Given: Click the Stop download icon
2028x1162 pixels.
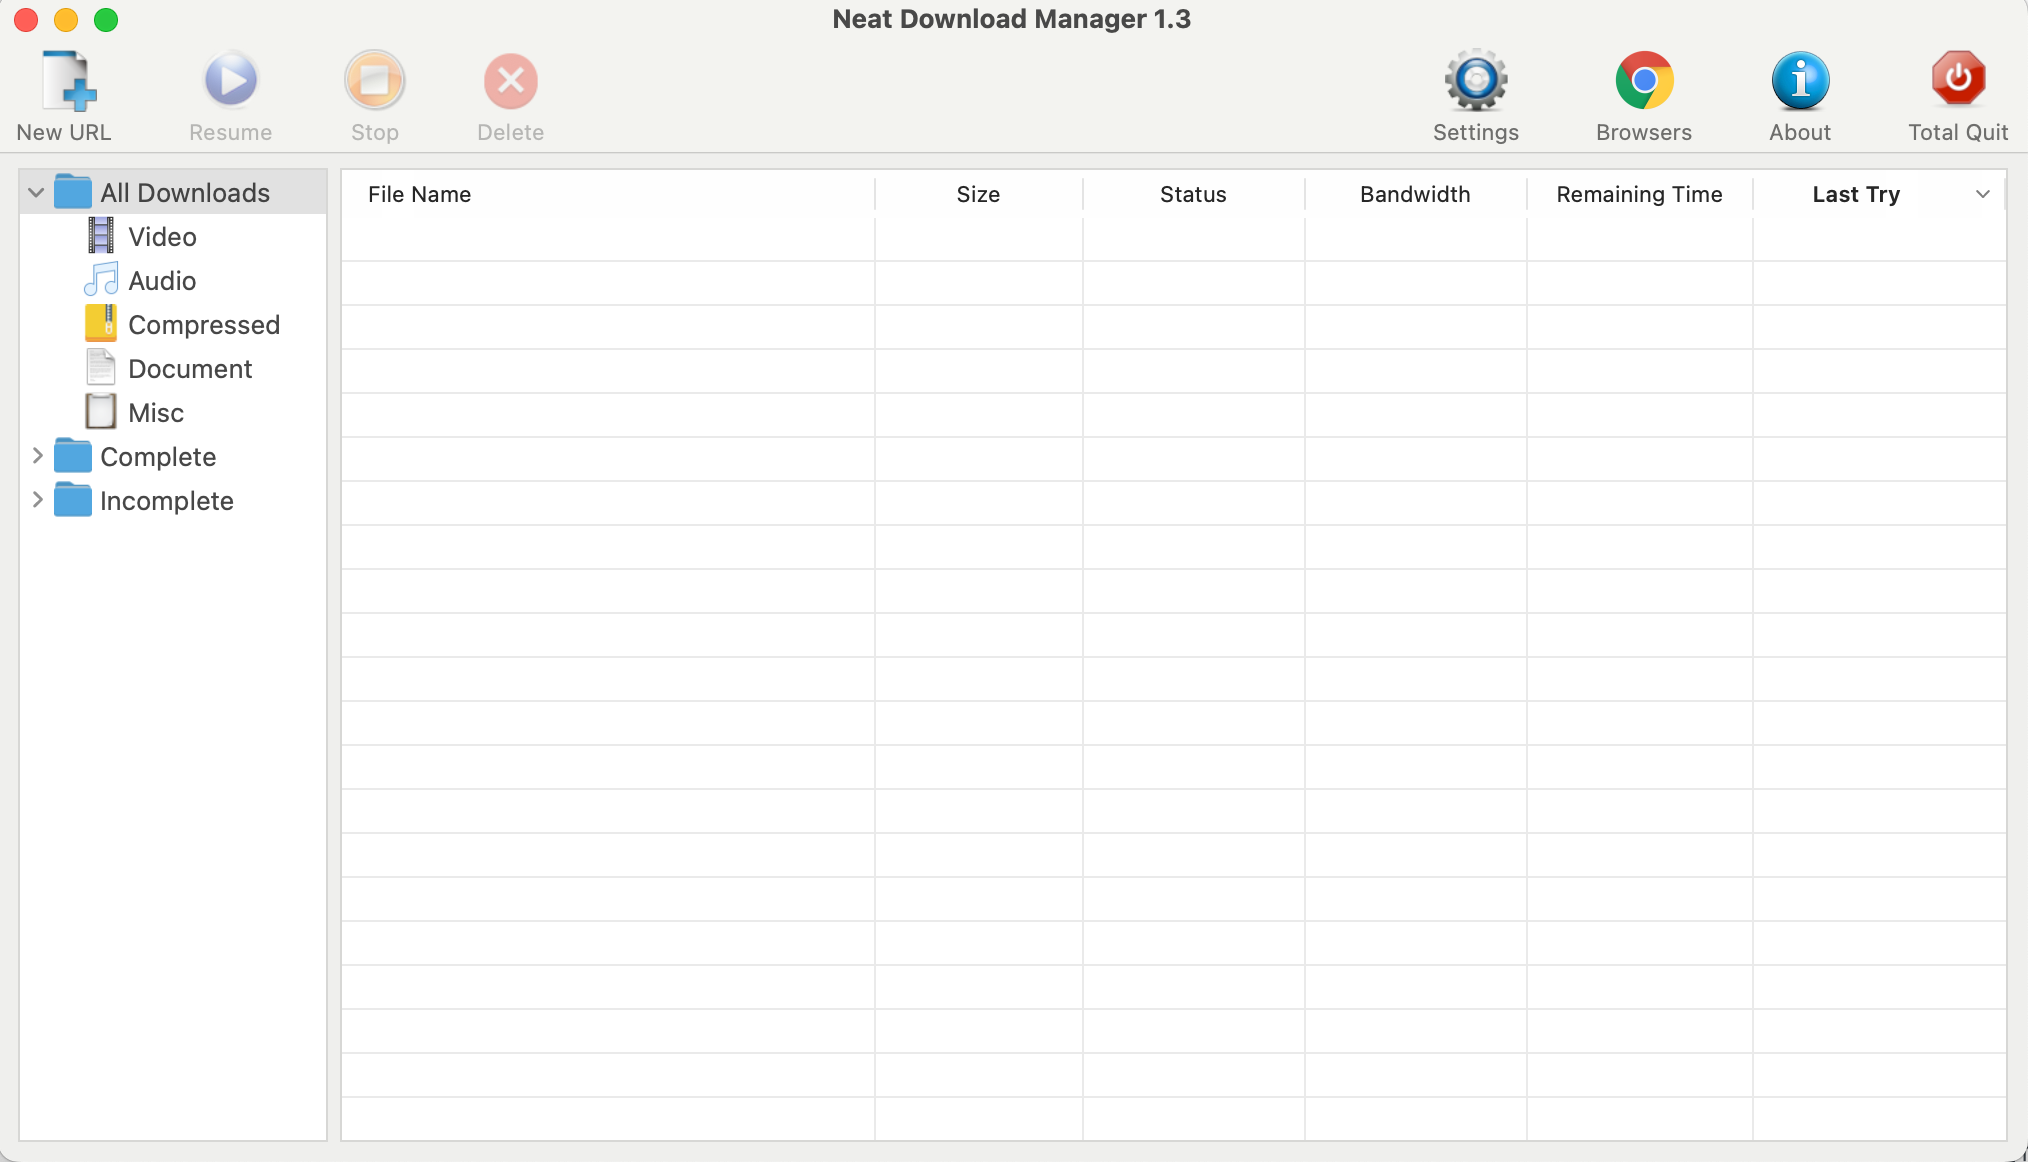Looking at the screenshot, I should coord(375,82).
